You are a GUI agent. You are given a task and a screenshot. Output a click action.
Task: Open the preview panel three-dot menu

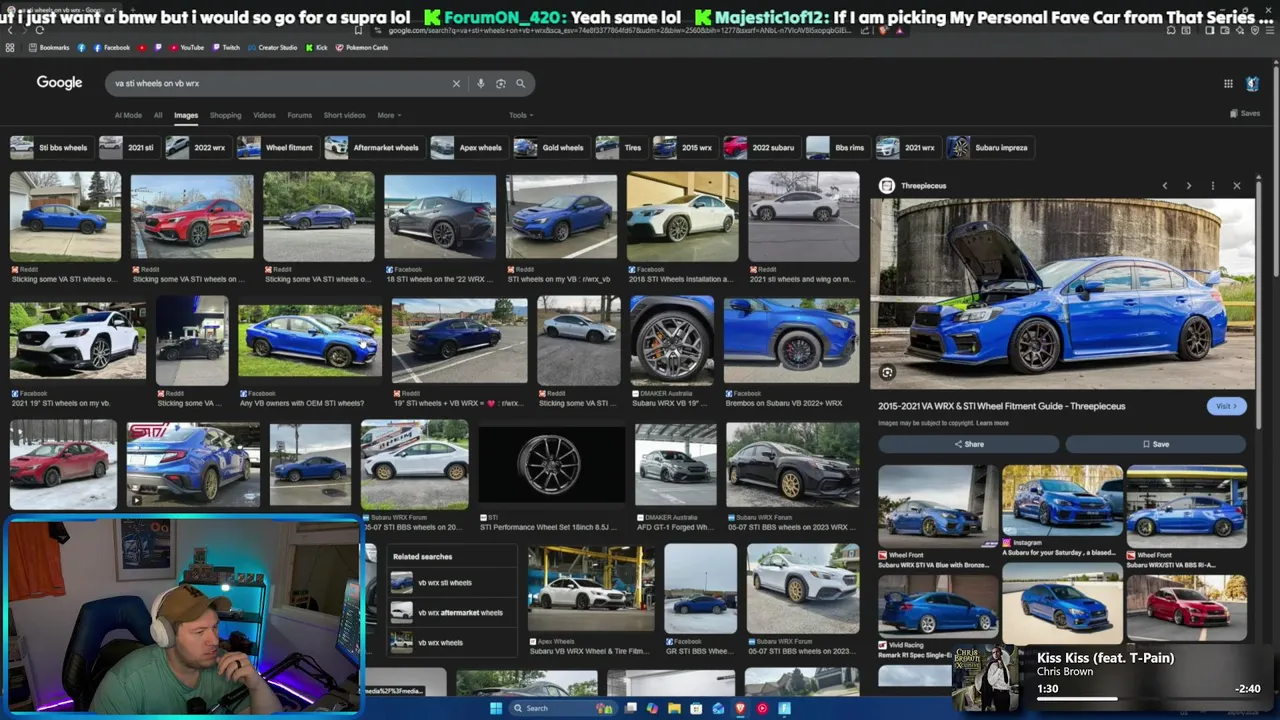tap(1212, 186)
